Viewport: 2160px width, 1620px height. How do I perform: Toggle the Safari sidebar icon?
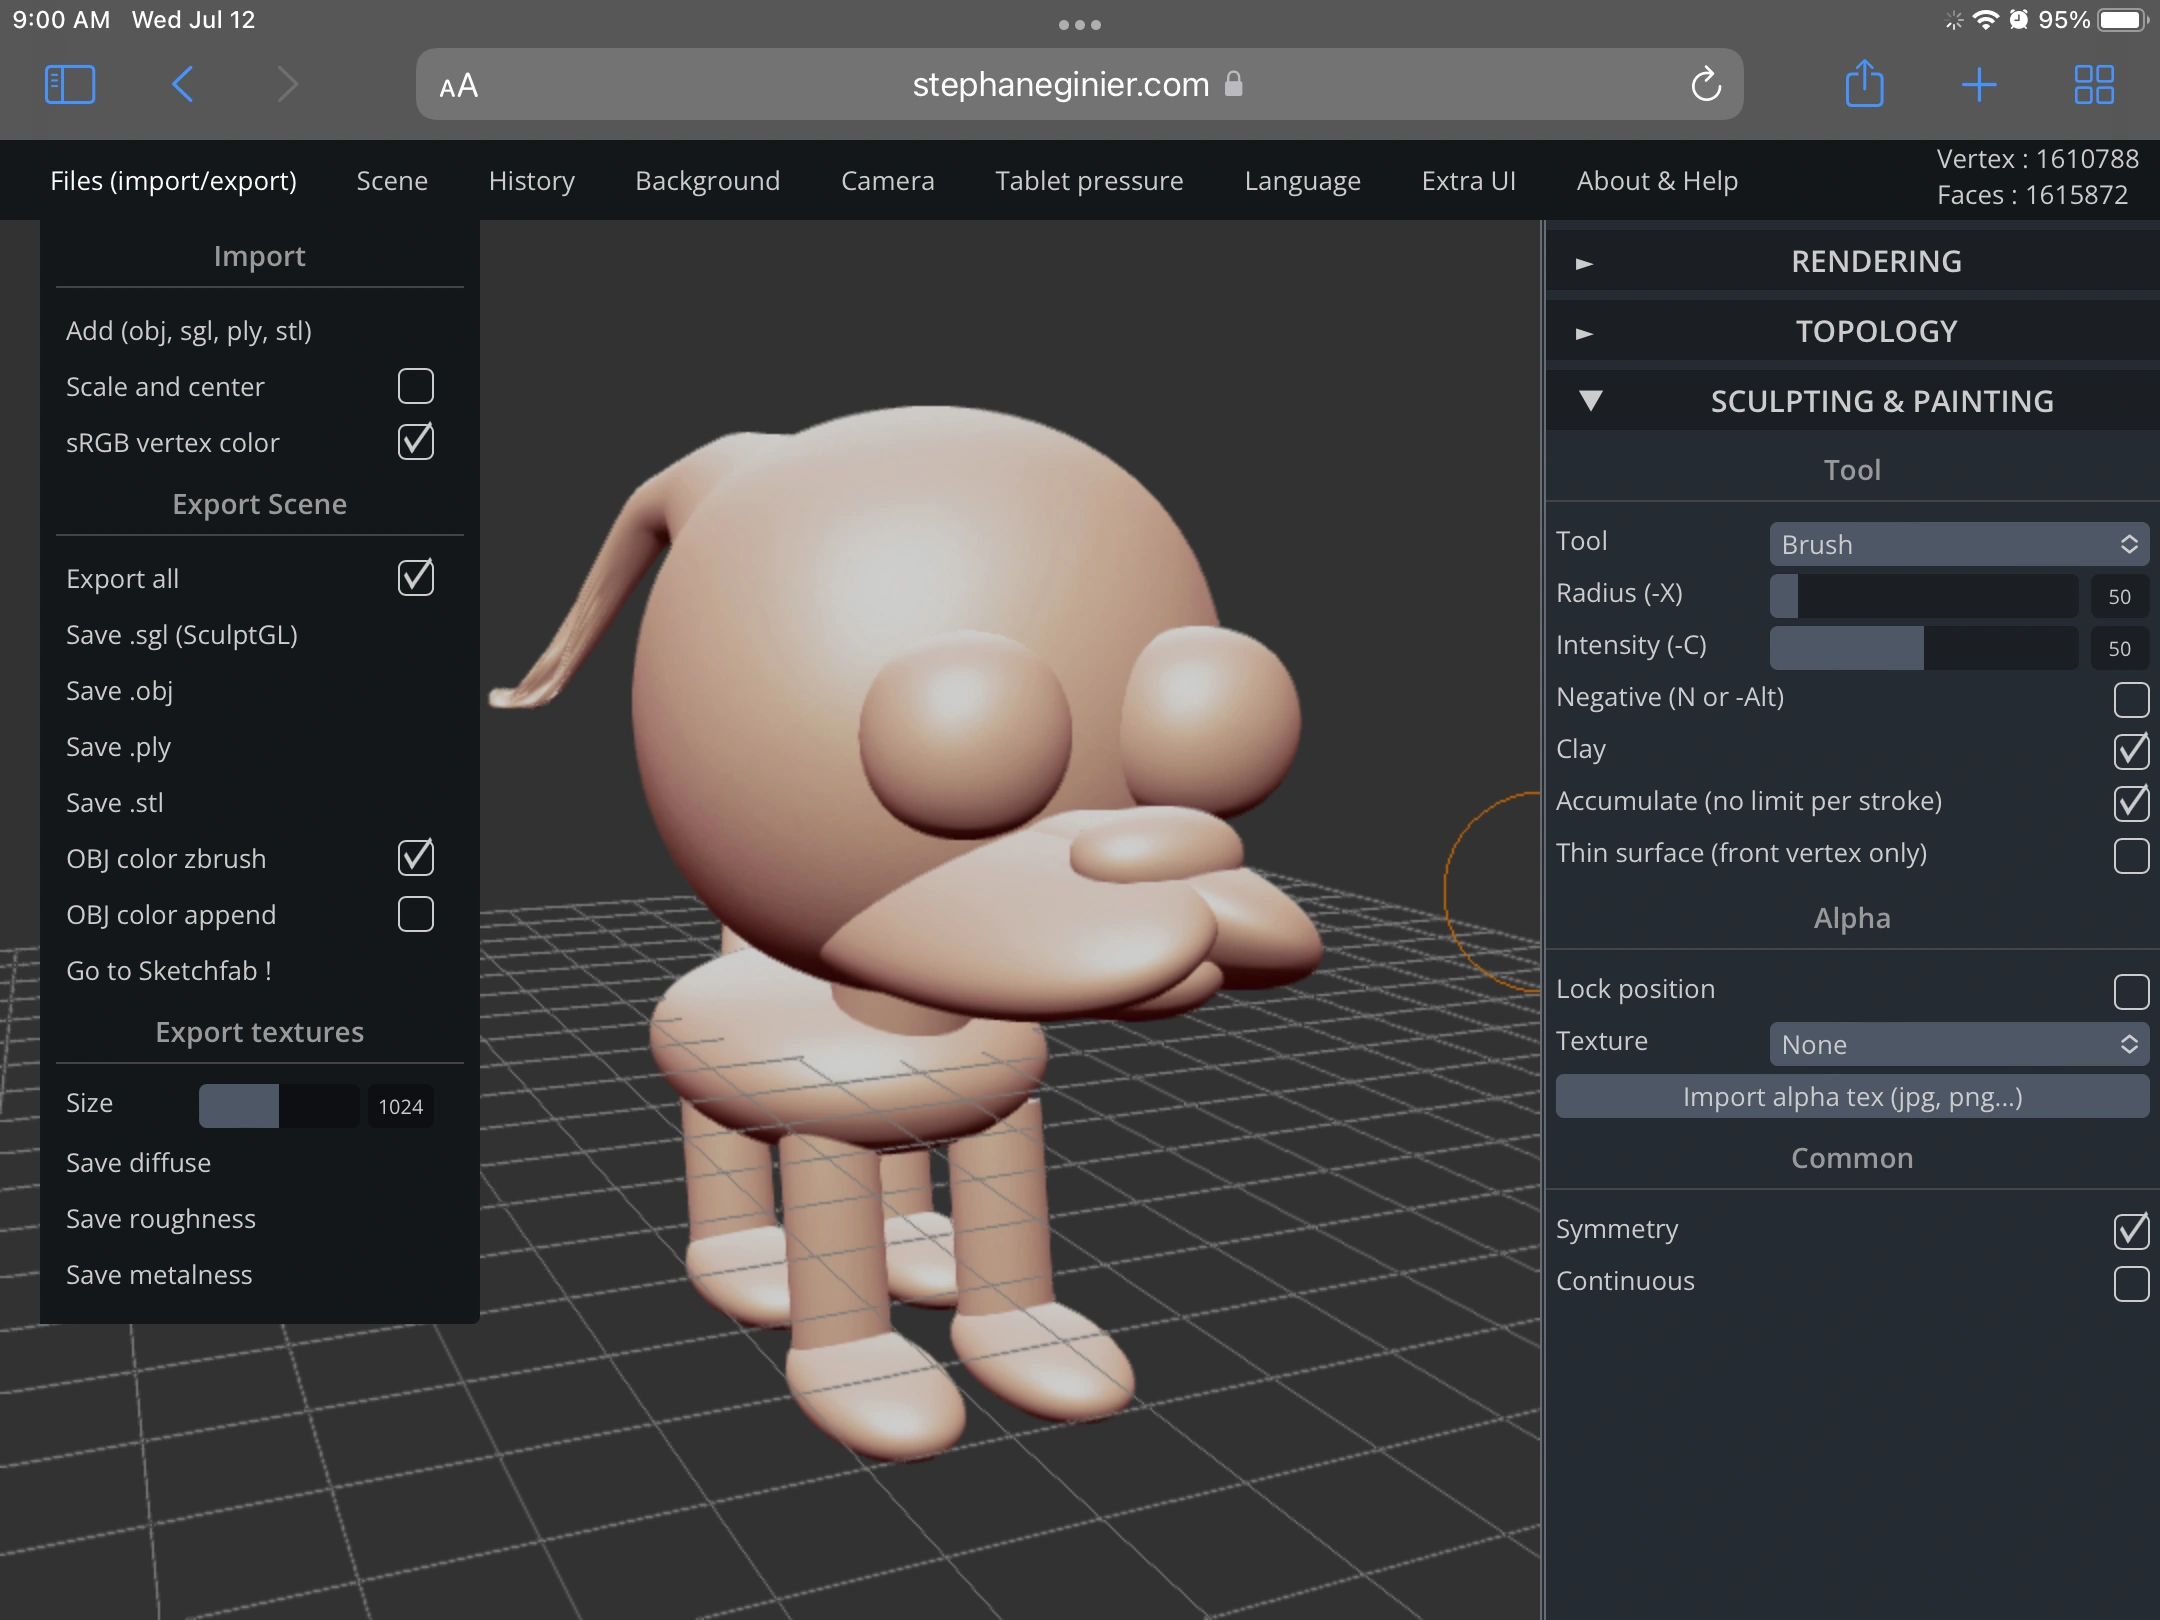coord(70,85)
